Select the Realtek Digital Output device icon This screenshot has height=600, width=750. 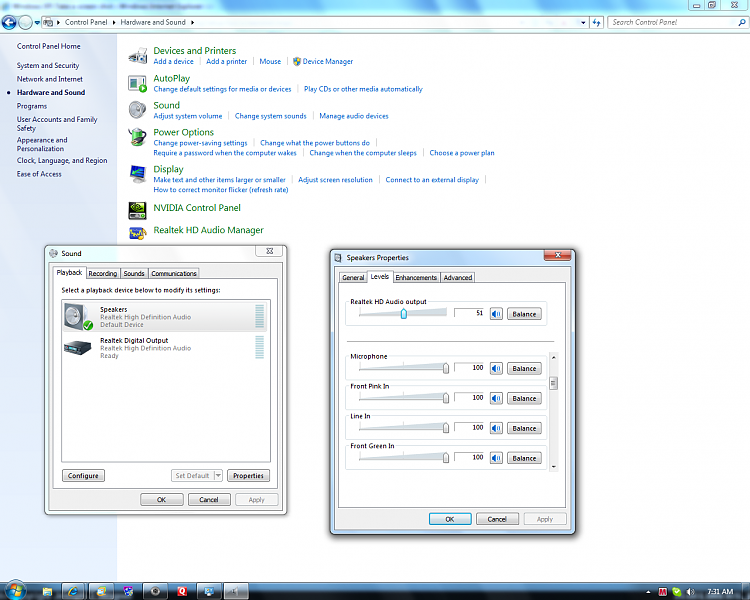tap(77, 347)
